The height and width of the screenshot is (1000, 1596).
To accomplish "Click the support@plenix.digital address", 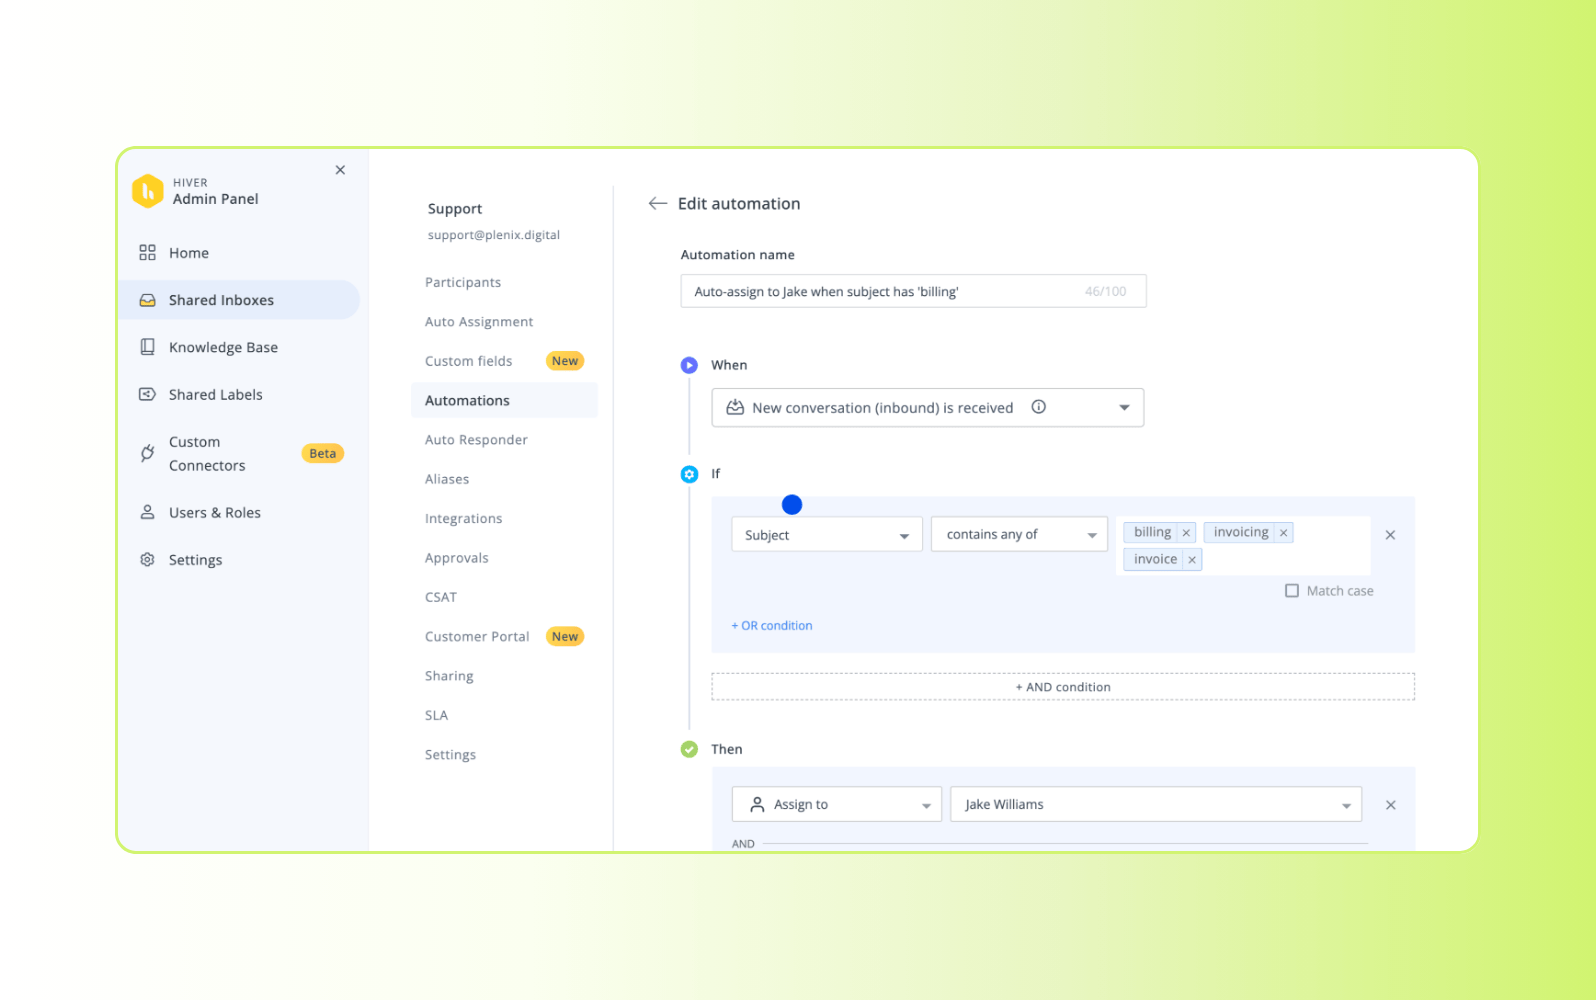I will (x=494, y=235).
